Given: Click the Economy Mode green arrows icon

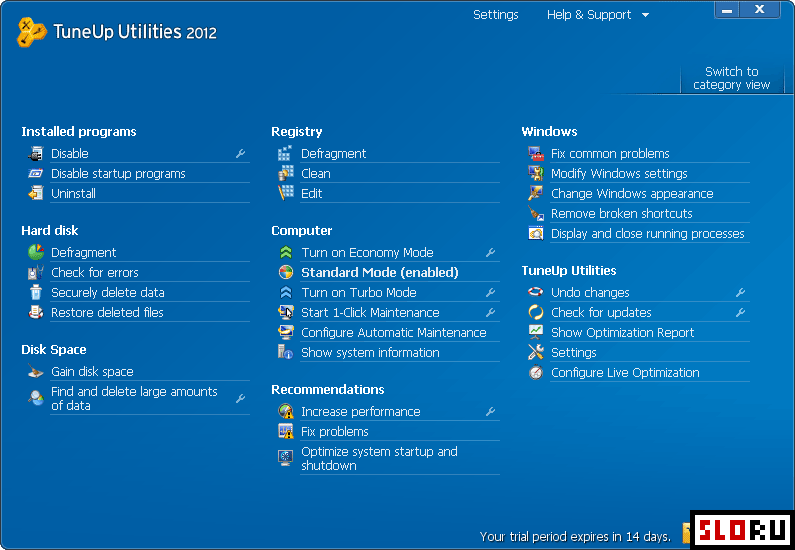Looking at the screenshot, I should (286, 252).
